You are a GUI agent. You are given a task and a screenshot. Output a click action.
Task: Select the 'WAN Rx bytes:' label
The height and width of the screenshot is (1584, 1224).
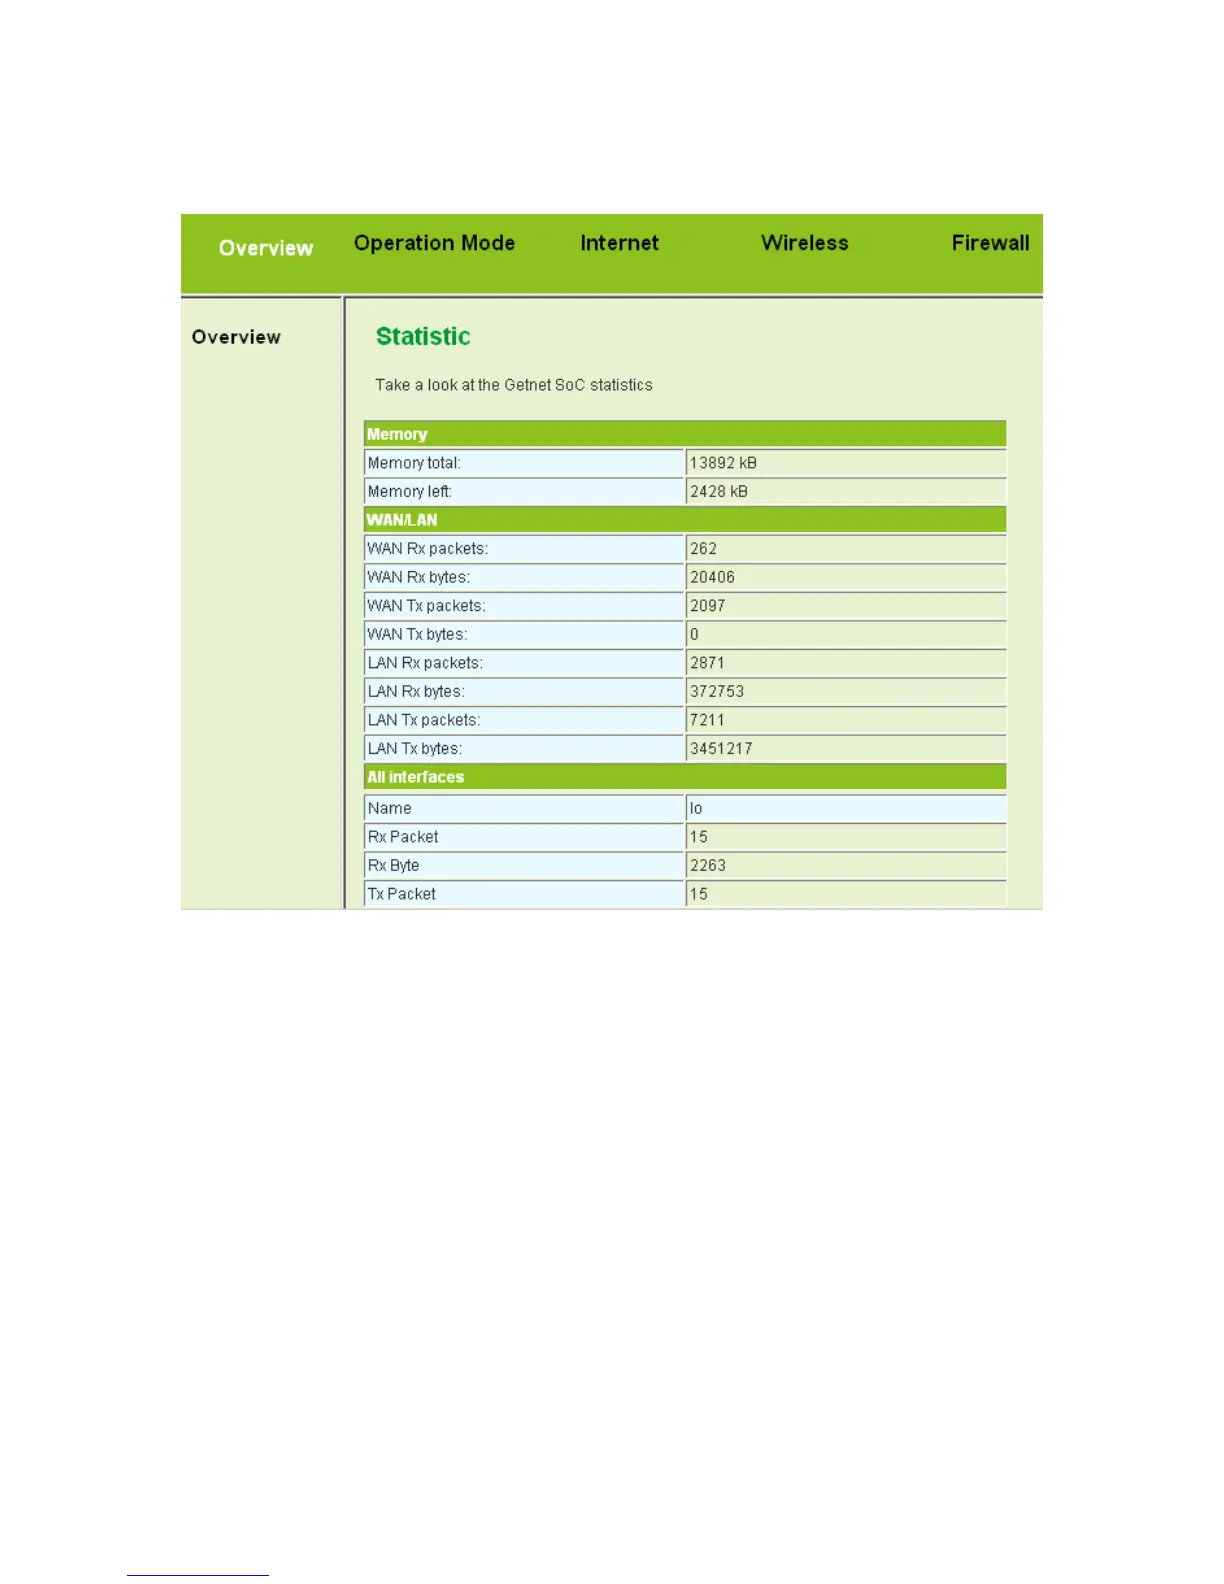(x=418, y=577)
